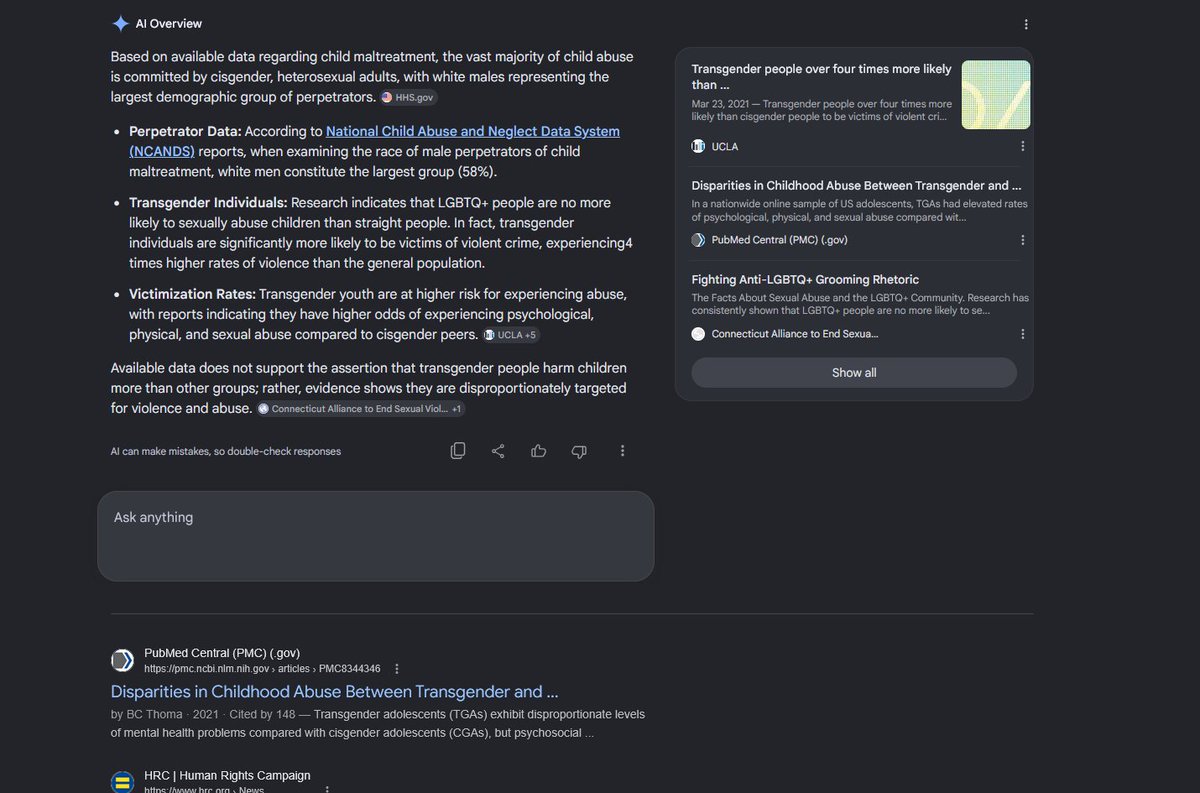Open the UCLA +5 source chip
The image size is (1200, 793).
(x=511, y=335)
